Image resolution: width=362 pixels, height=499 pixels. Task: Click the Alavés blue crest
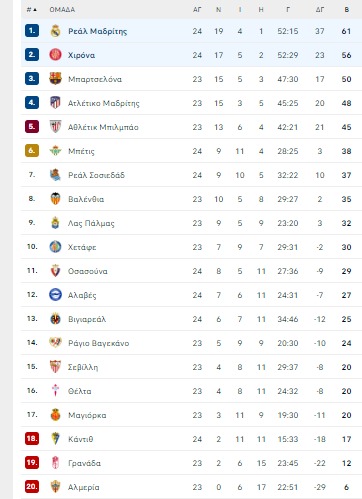pyautogui.click(x=55, y=295)
